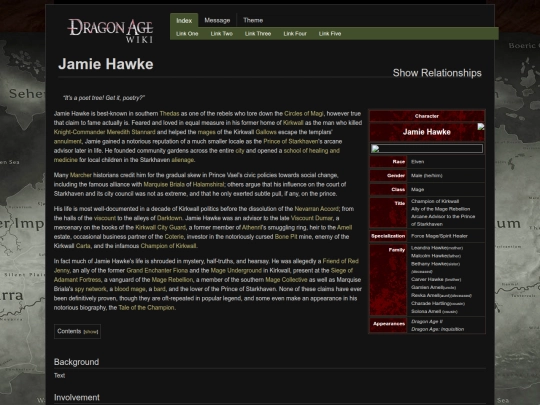Click the Background section heading
The height and width of the screenshot is (405, 540).
pos(76,362)
